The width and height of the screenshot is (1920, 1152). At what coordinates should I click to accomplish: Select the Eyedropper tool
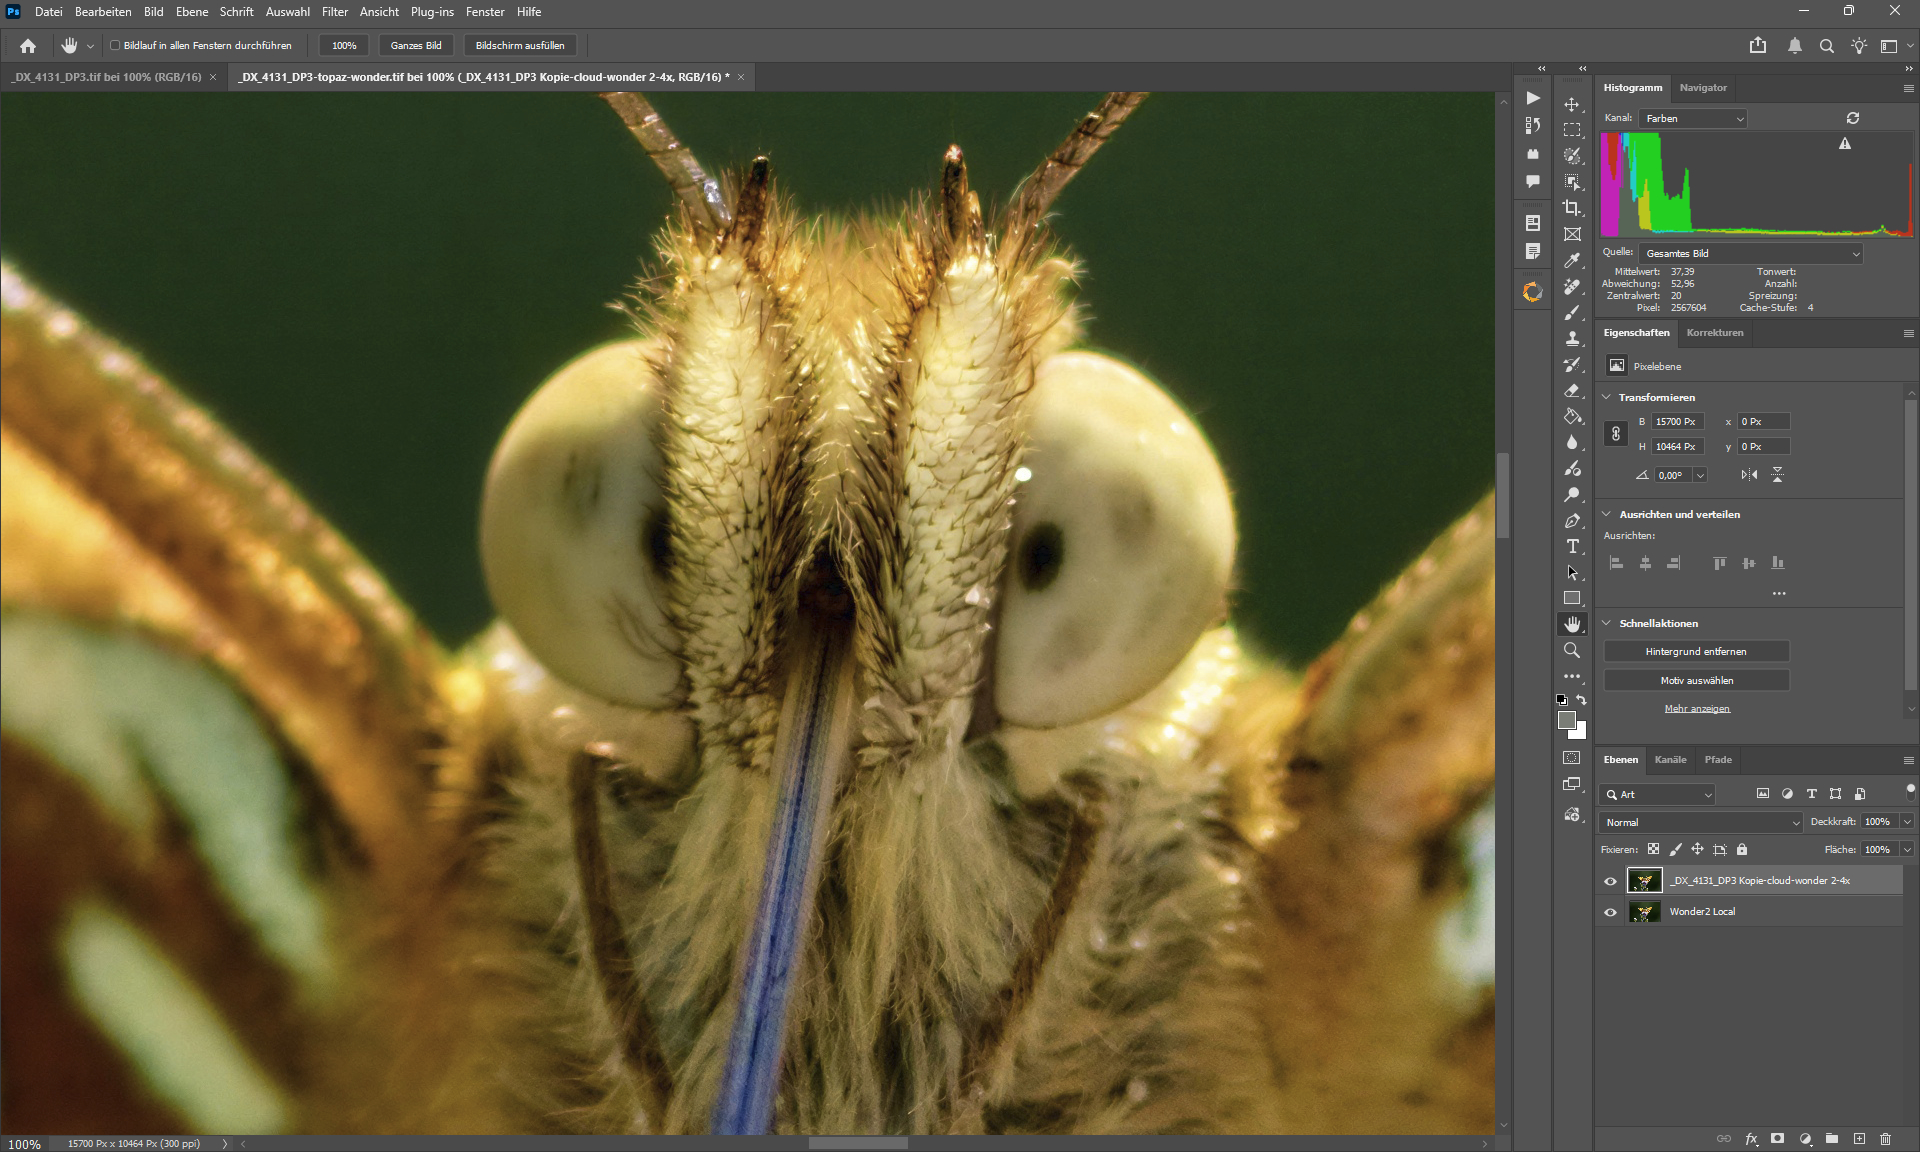(1572, 260)
